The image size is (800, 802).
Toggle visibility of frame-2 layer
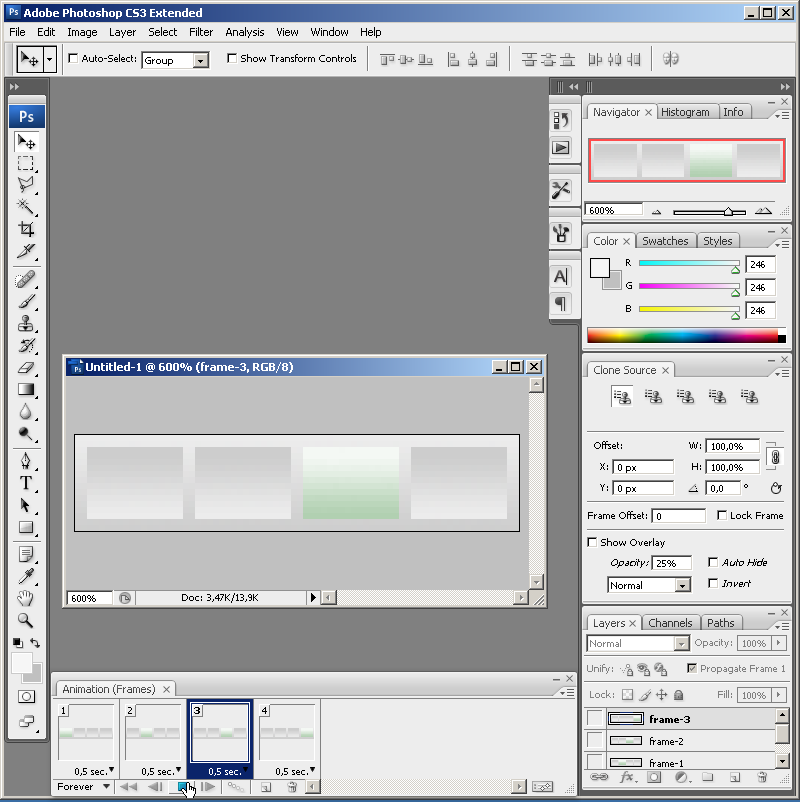point(594,741)
